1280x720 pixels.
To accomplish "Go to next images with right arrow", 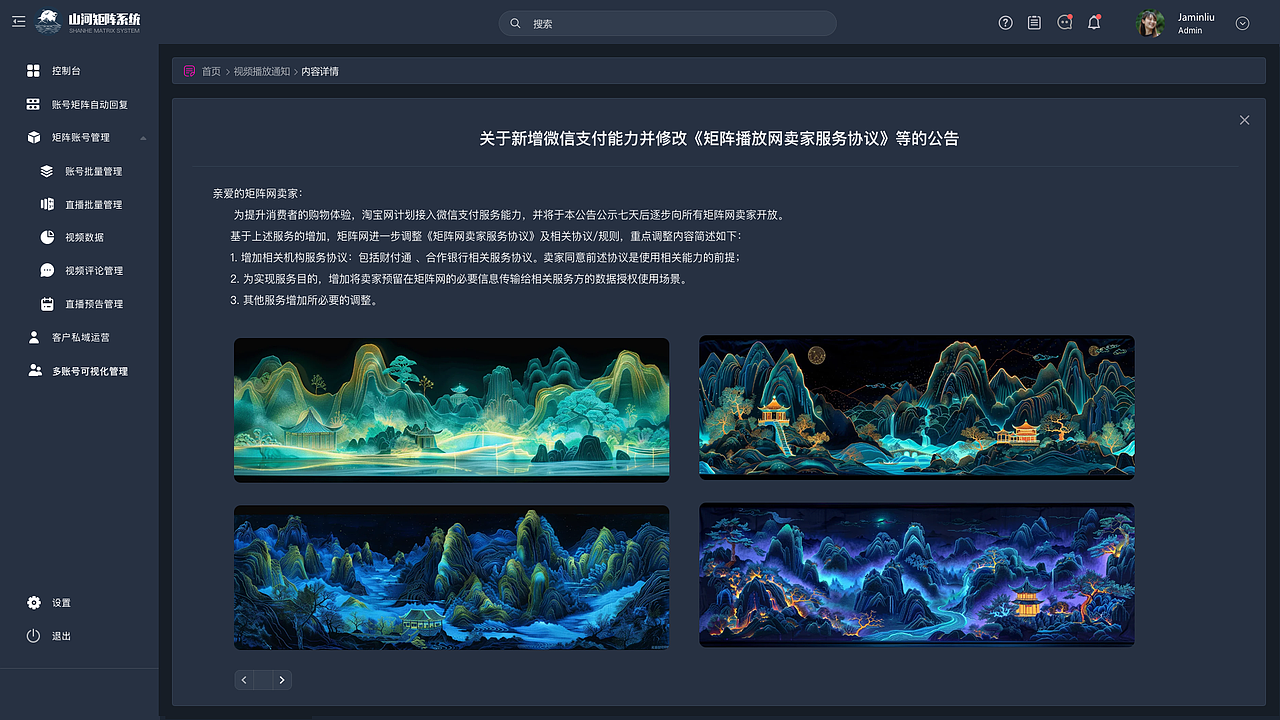I will pyautogui.click(x=282, y=680).
